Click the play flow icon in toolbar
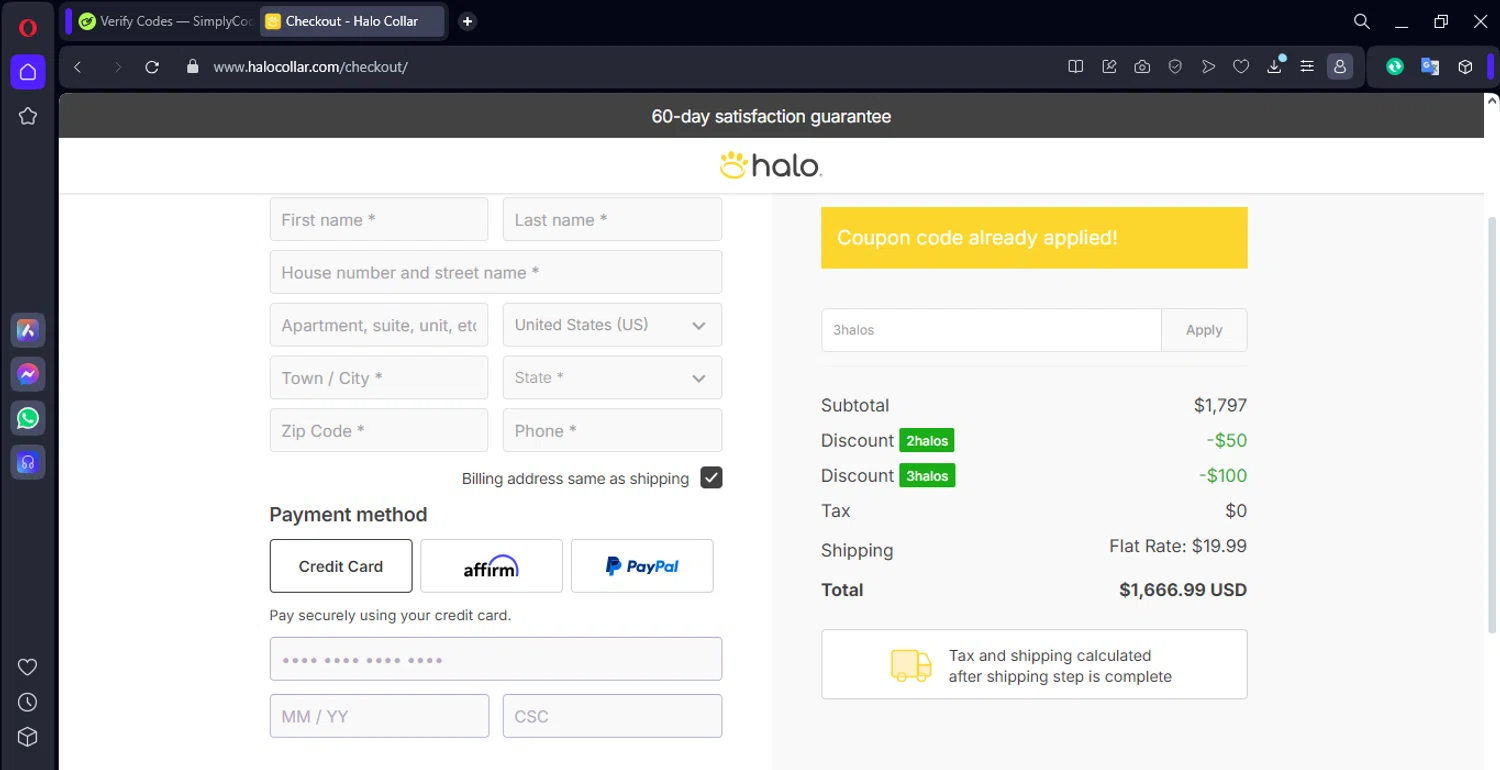The image size is (1500, 770). 1208,67
